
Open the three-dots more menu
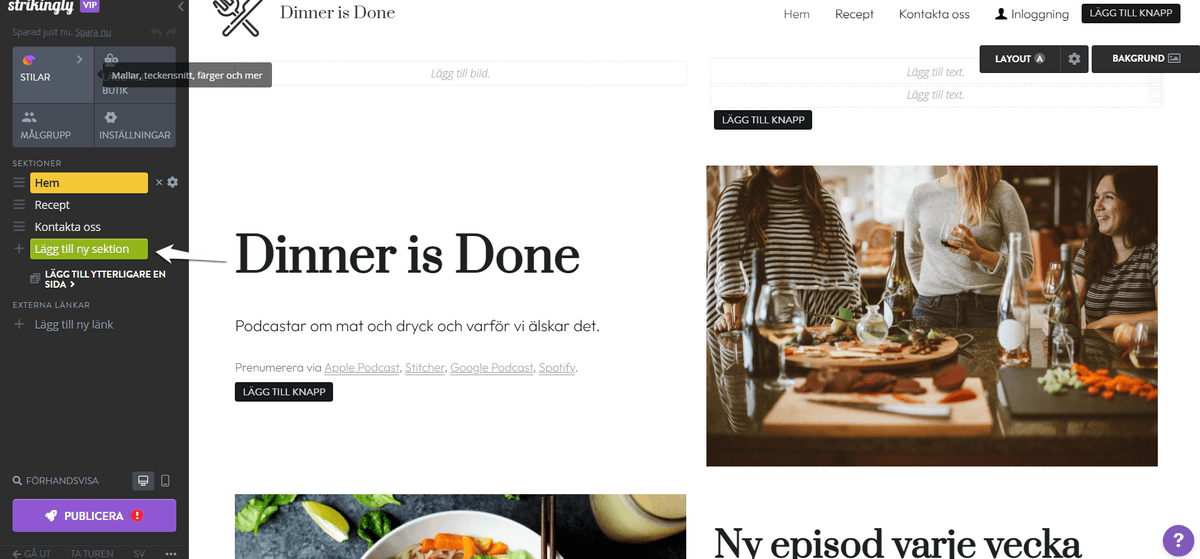click(171, 553)
